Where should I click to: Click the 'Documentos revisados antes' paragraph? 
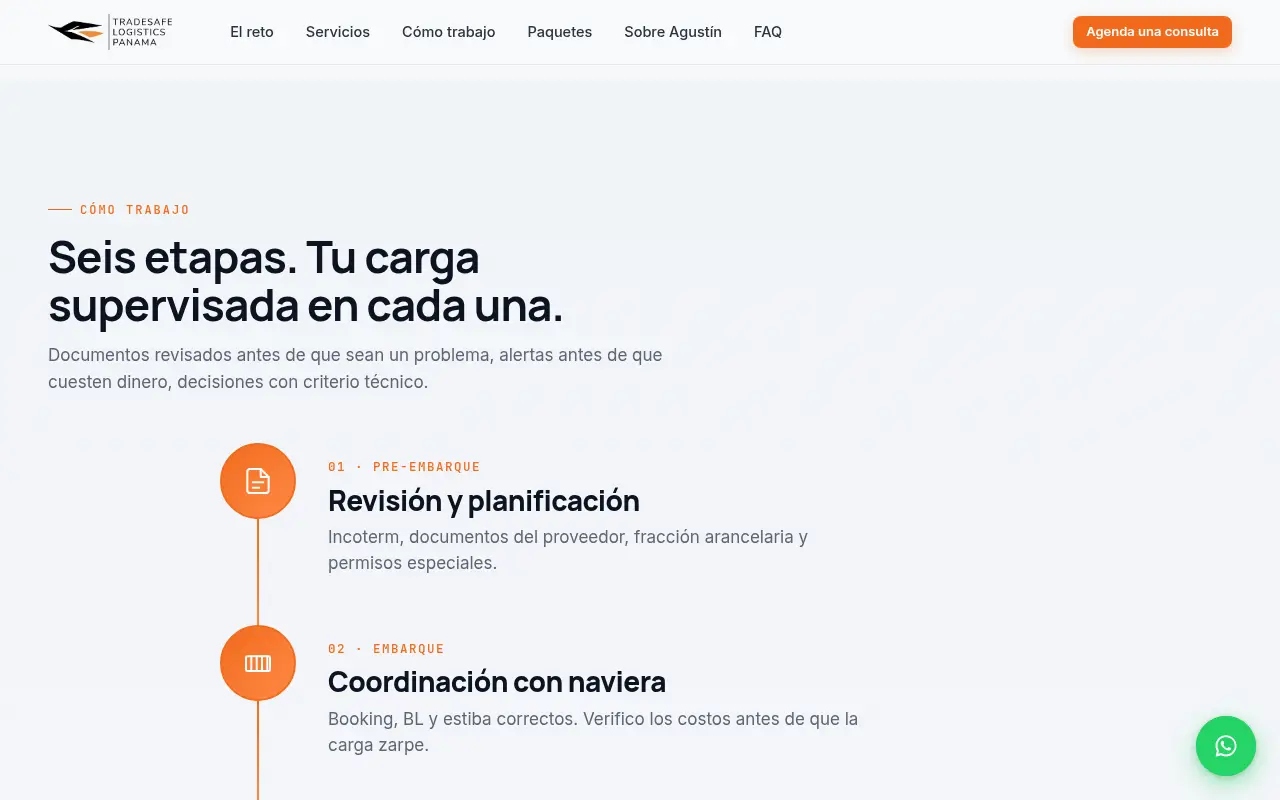[x=355, y=368]
